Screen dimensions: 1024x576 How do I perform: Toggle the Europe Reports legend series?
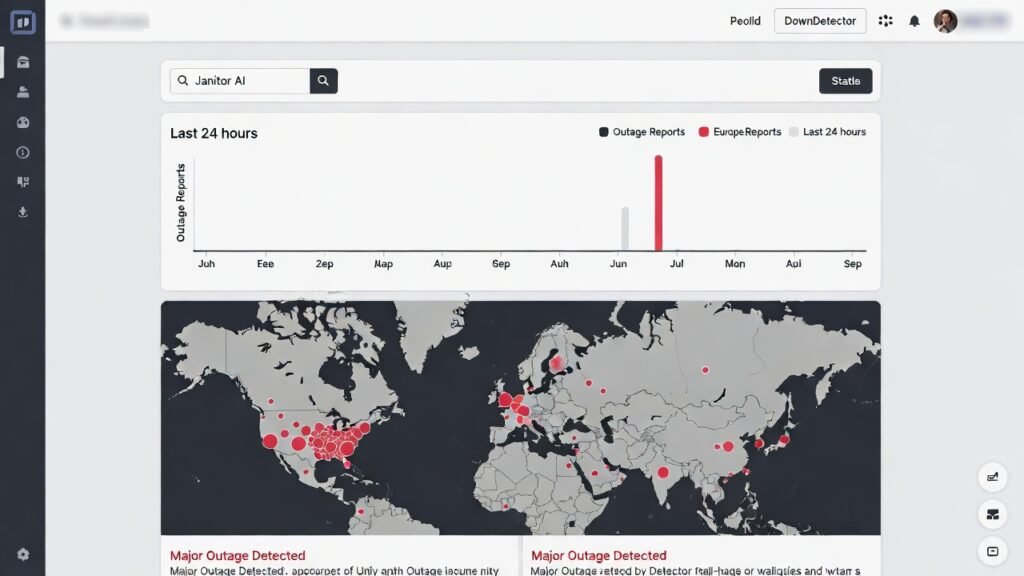(740, 132)
